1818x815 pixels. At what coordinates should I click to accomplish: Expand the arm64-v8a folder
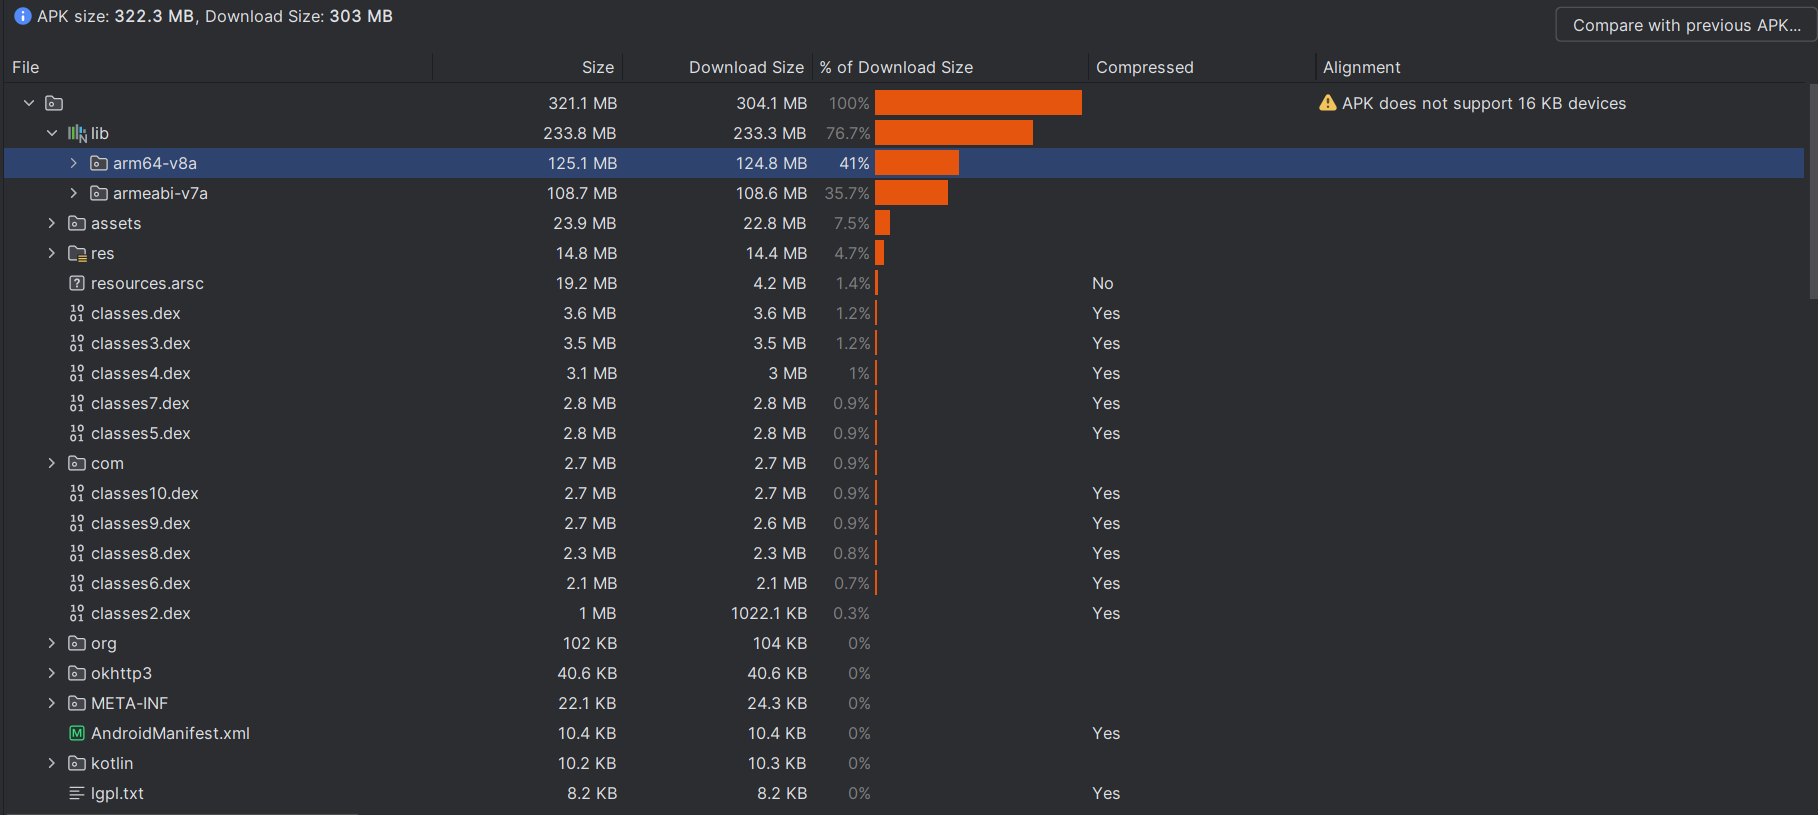pos(73,163)
